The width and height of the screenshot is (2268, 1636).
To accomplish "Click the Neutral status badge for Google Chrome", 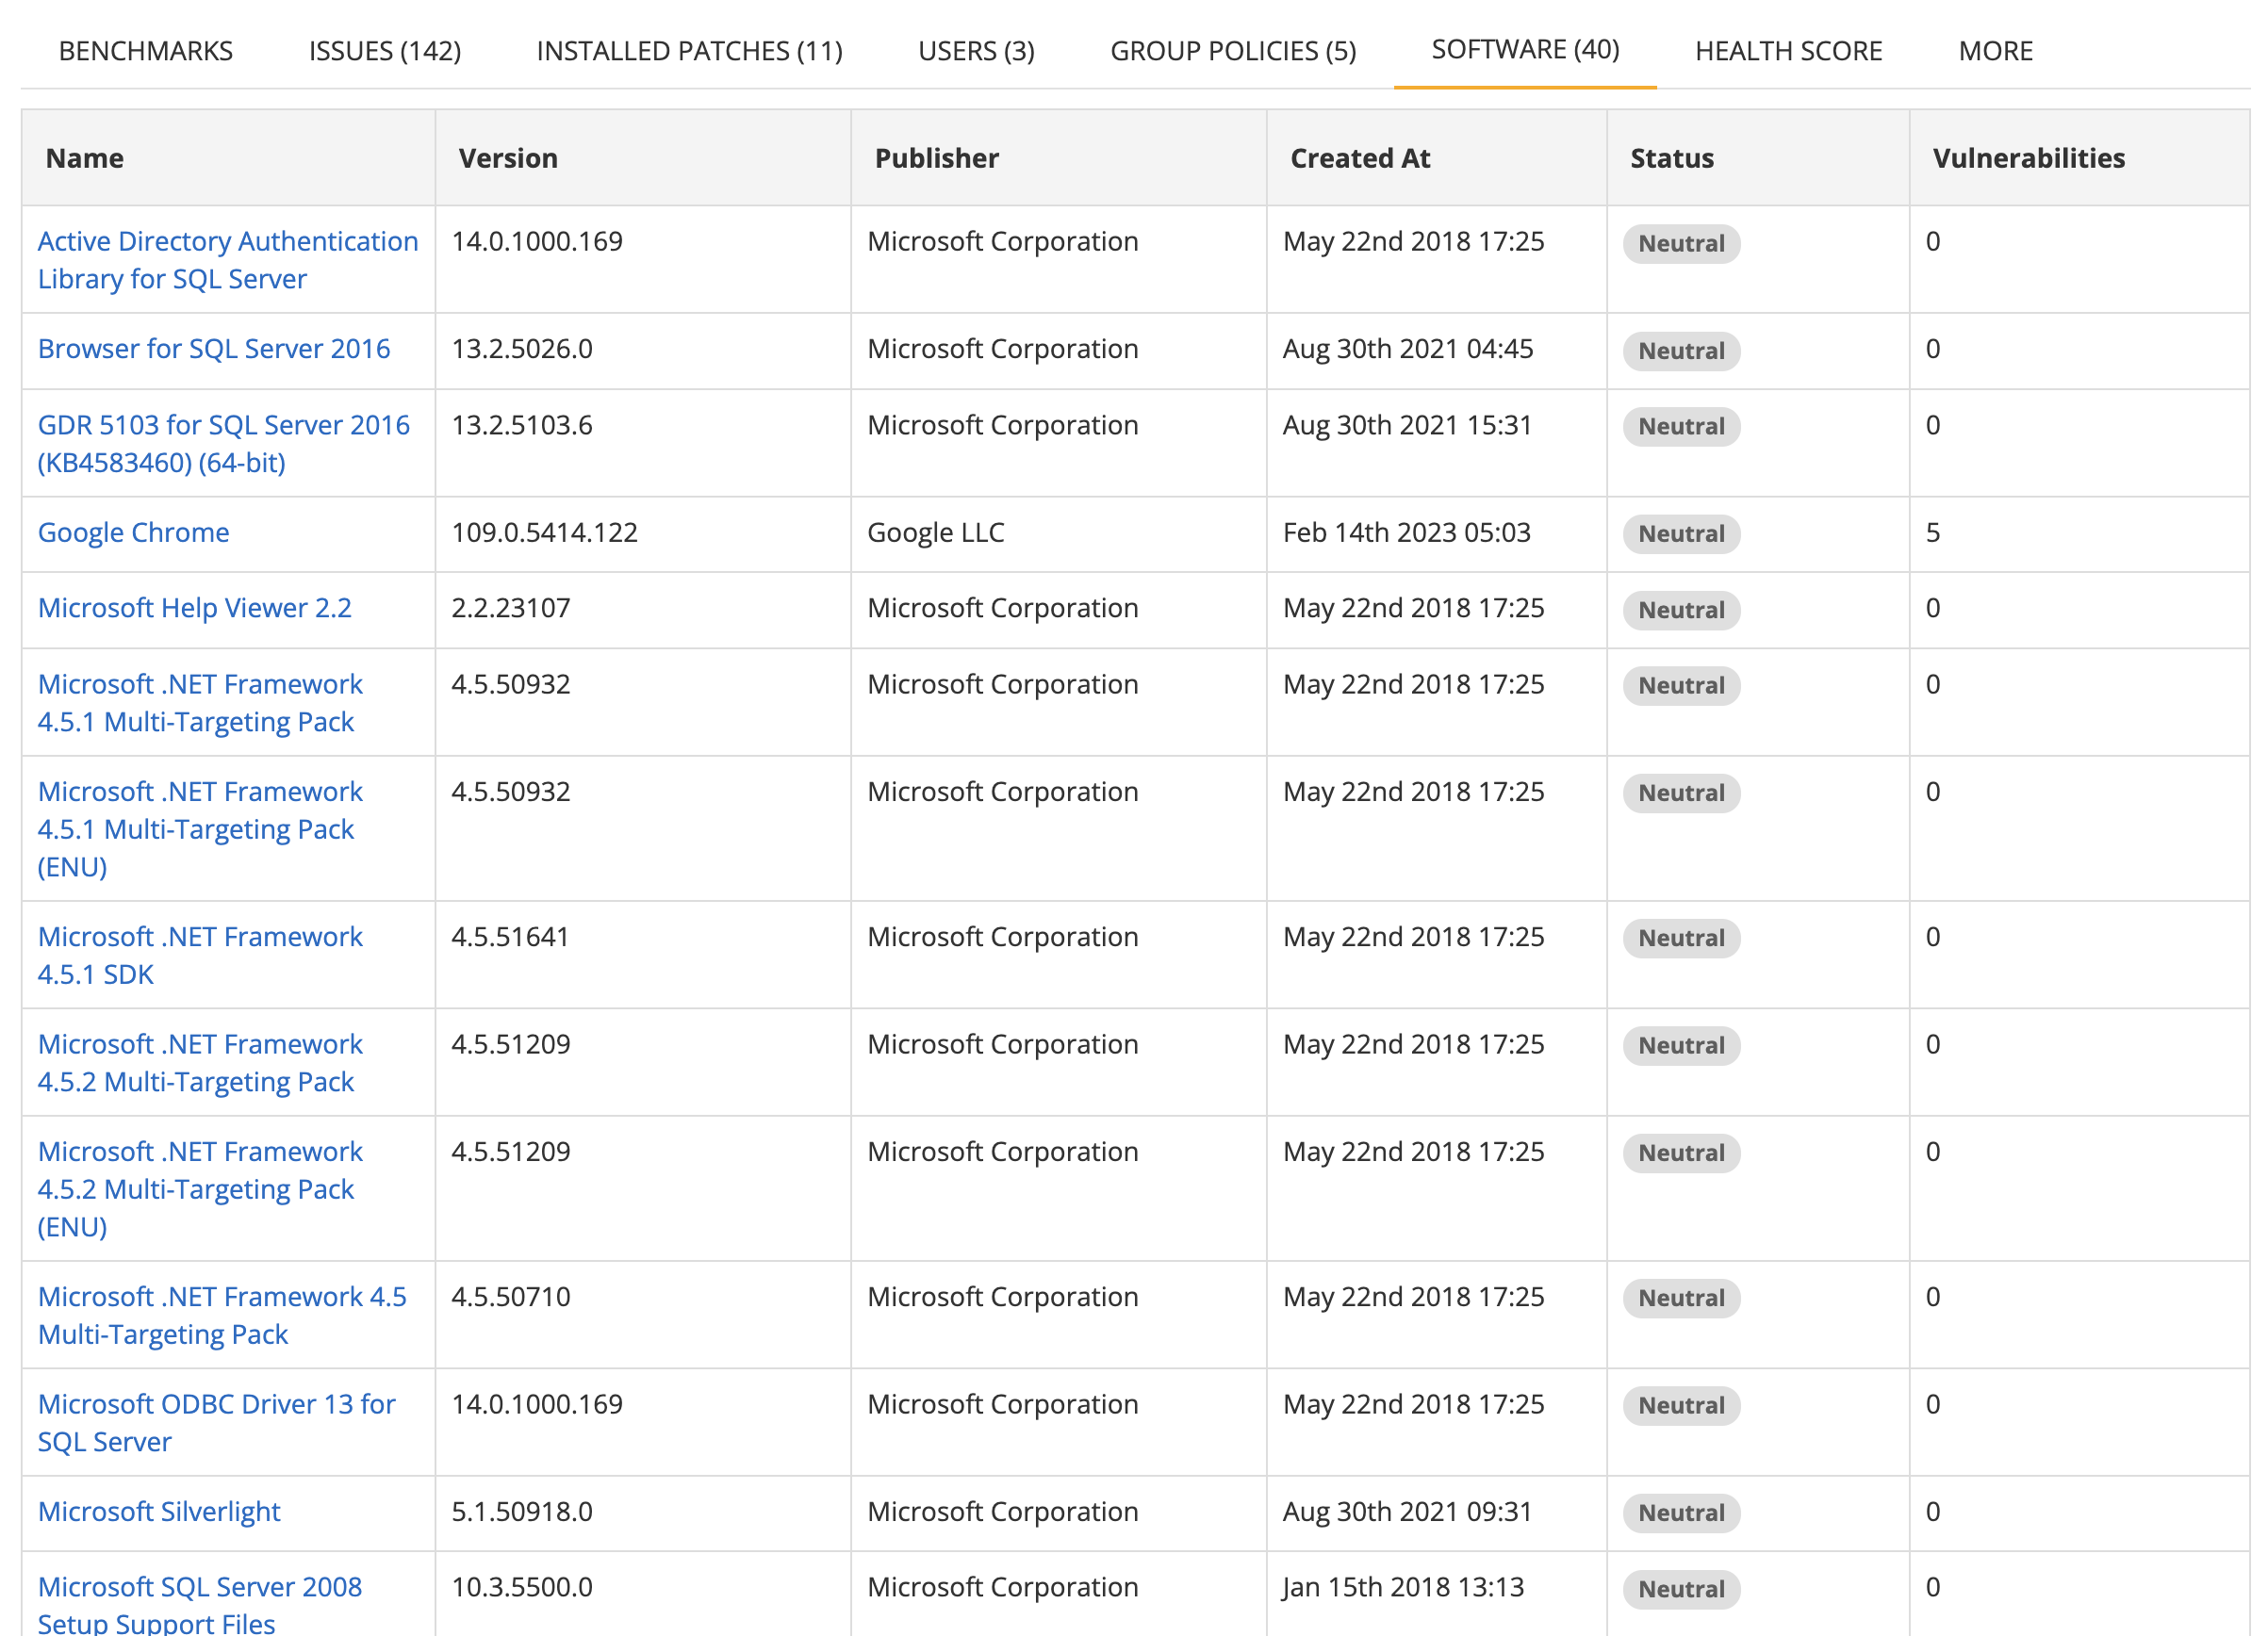I will (x=1681, y=533).
